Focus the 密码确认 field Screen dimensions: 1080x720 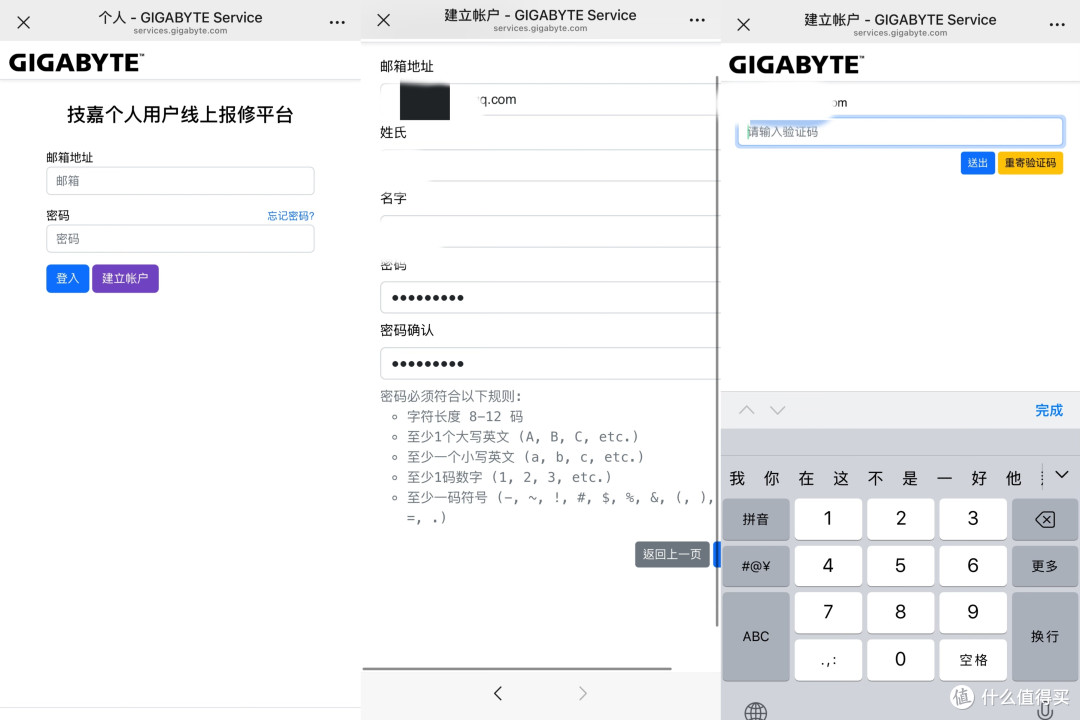coord(550,363)
